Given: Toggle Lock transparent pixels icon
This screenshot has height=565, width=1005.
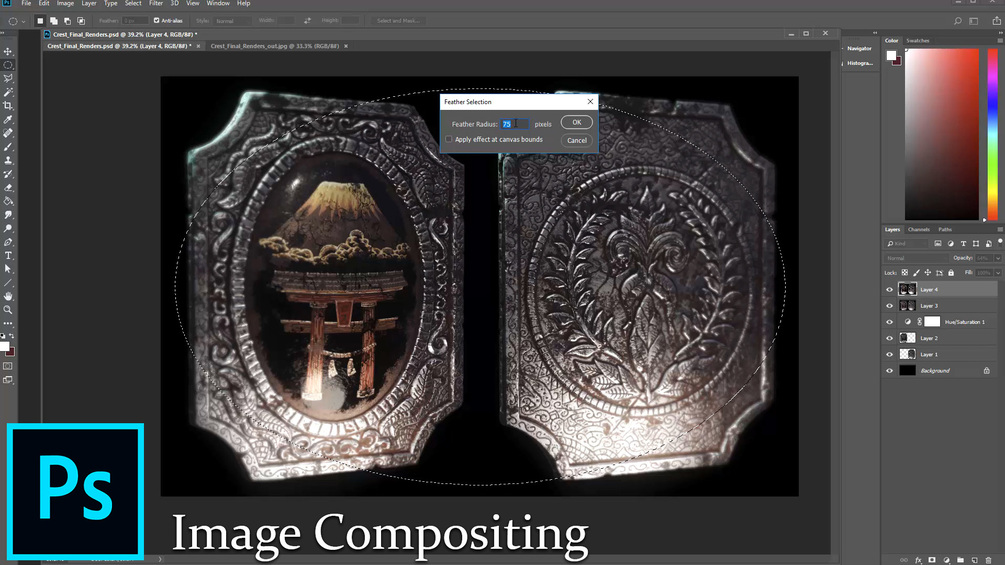Looking at the screenshot, I should click(x=904, y=273).
